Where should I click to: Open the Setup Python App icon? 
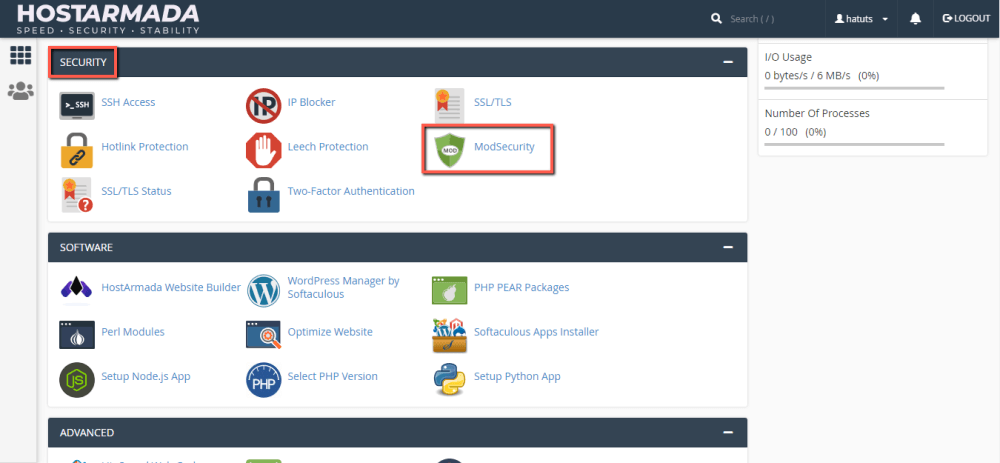click(450, 380)
